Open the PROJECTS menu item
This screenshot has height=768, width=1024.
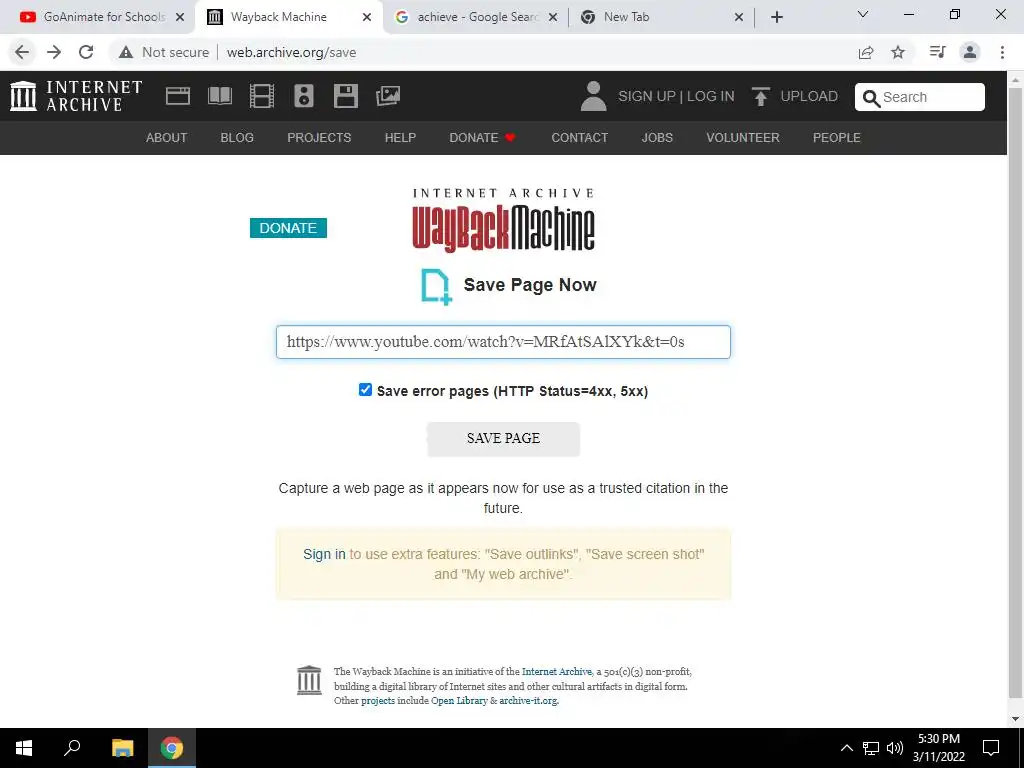point(319,138)
